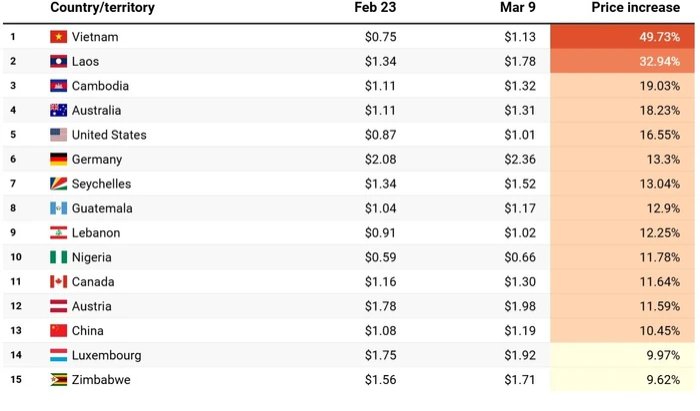Click Austria's $1.98 Mar 9 price
This screenshot has width=700, height=411.
[520, 307]
